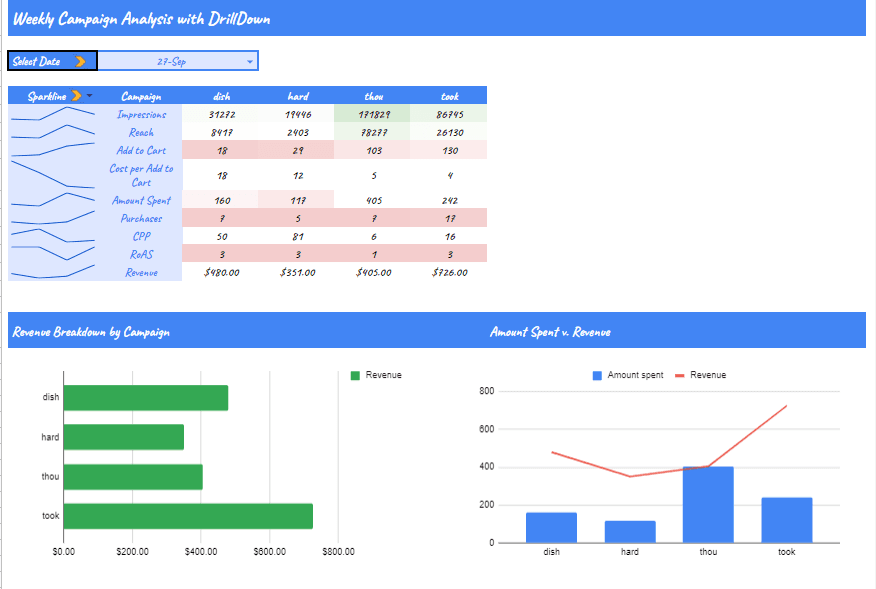Select the thou column header
This screenshot has width=876, height=589.
374,96
